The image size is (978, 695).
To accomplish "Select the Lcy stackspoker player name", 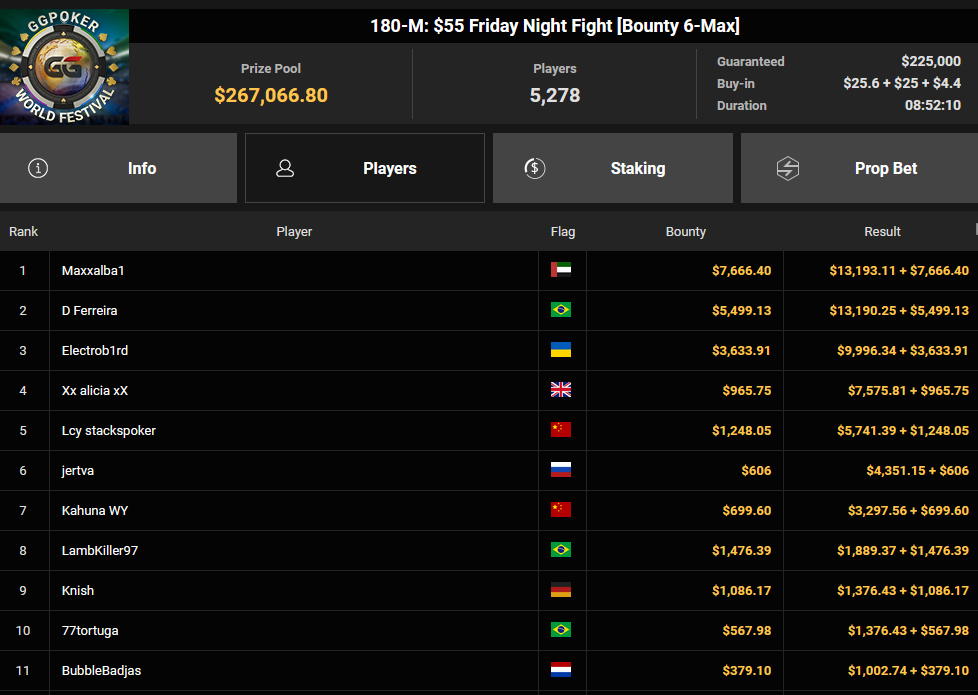I will pos(109,430).
